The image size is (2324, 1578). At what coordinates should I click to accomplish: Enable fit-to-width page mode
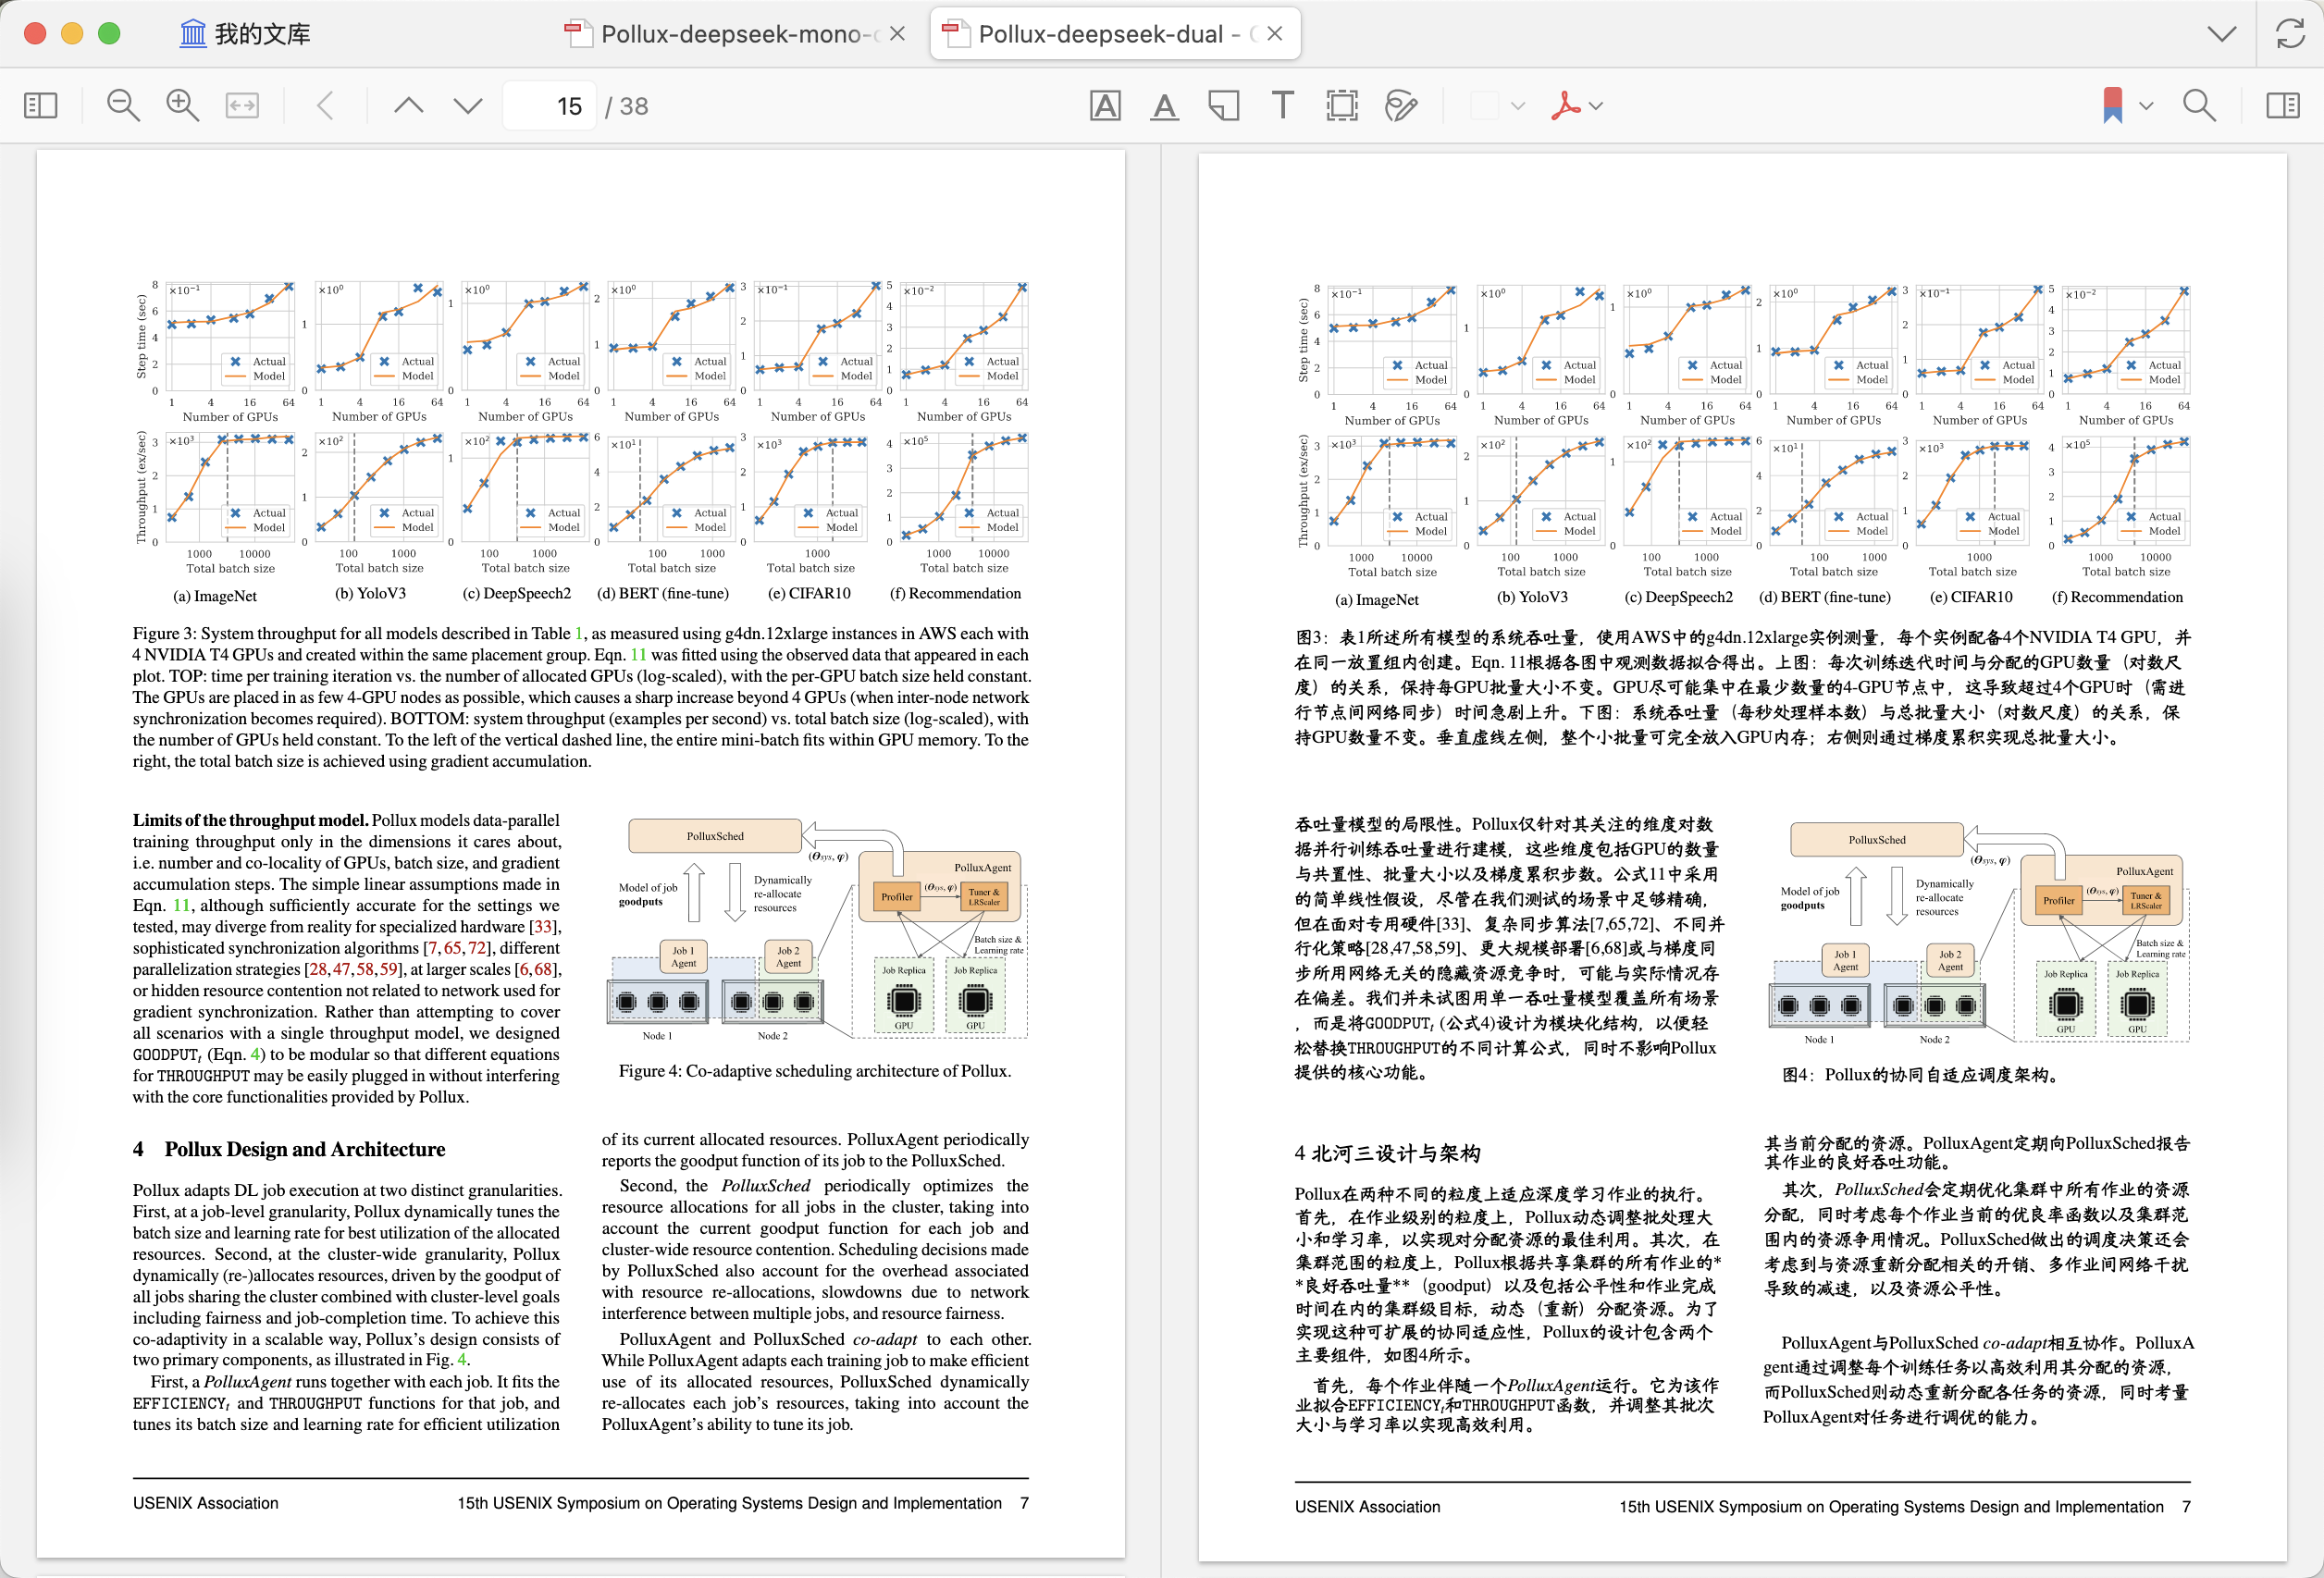point(242,105)
